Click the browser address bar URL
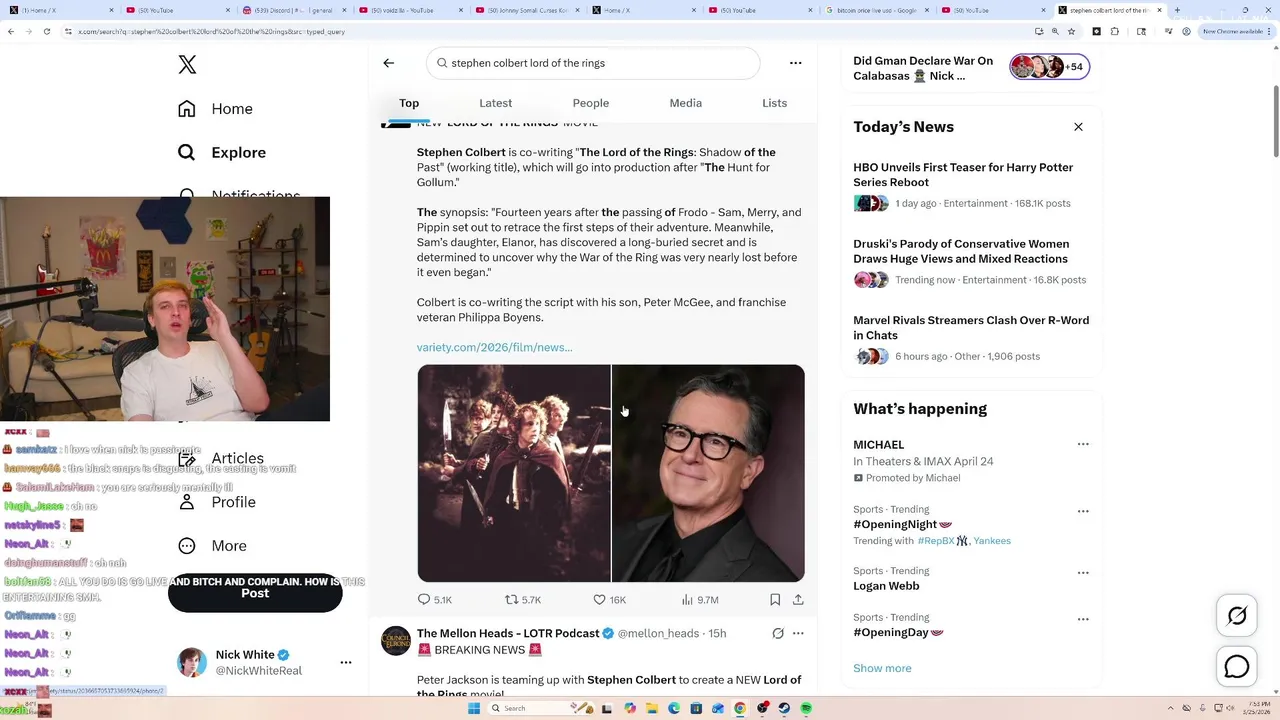1280x720 pixels. [x=212, y=31]
